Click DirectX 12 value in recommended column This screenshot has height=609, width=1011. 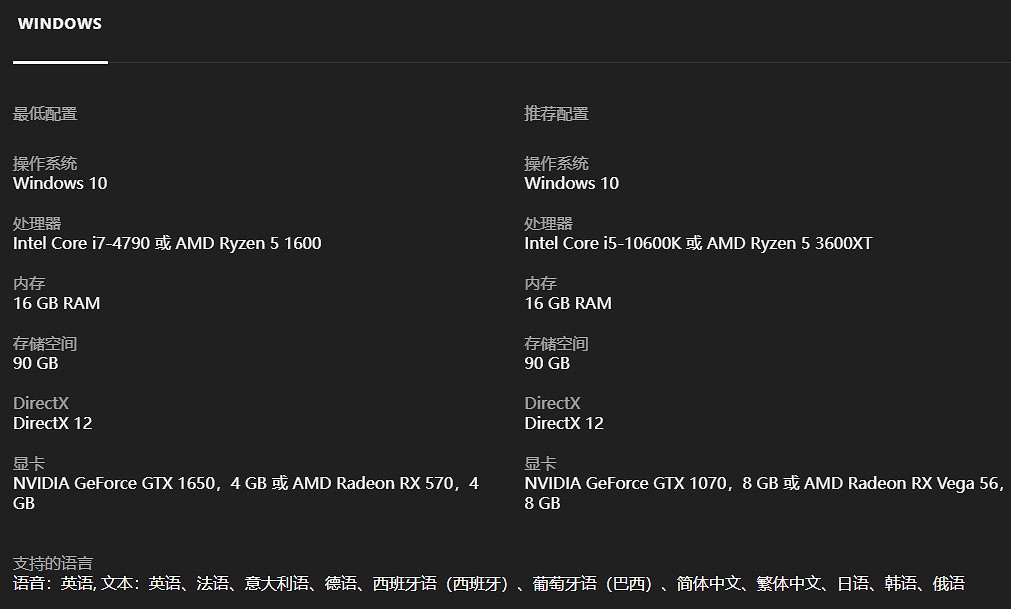pos(563,423)
